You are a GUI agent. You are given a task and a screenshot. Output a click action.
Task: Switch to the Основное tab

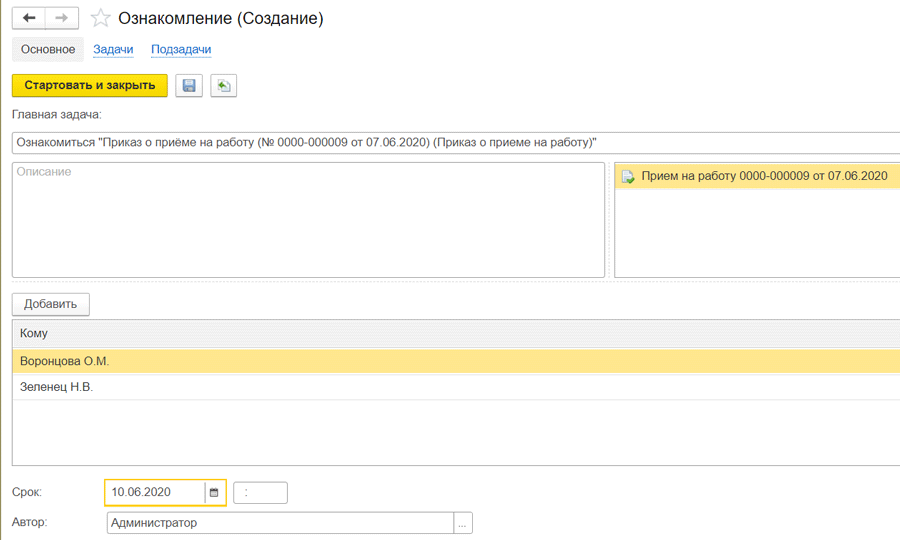click(48, 49)
